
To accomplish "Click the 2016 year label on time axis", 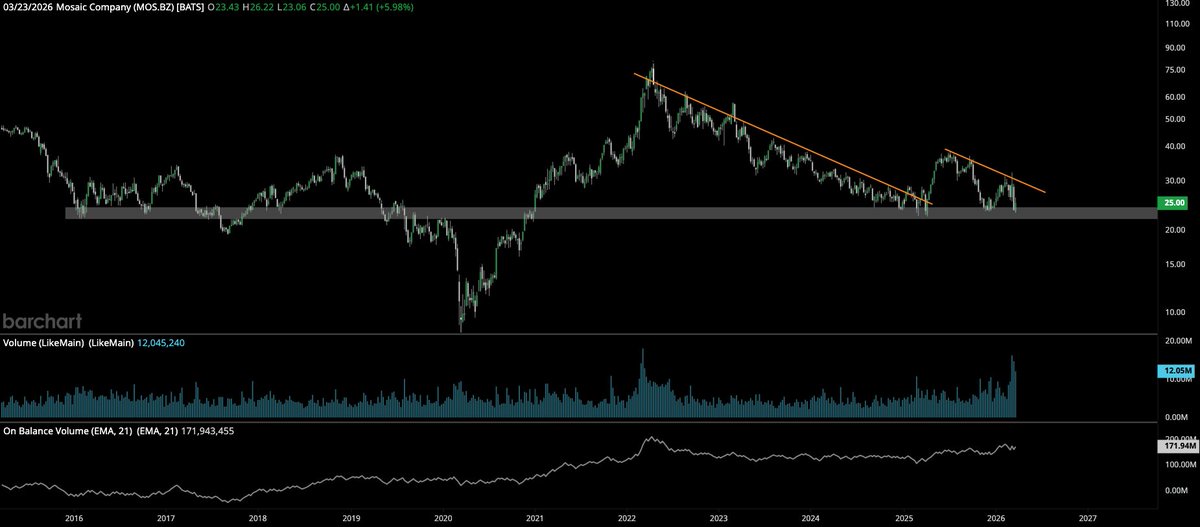I will [73, 519].
